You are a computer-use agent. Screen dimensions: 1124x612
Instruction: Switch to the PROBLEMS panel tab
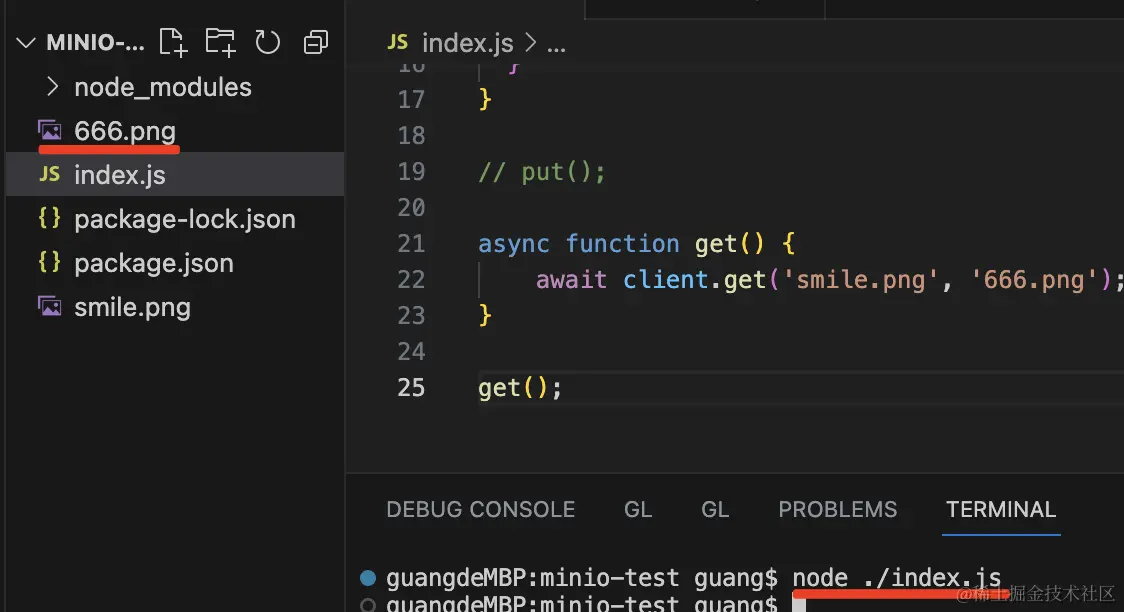[x=837, y=510]
